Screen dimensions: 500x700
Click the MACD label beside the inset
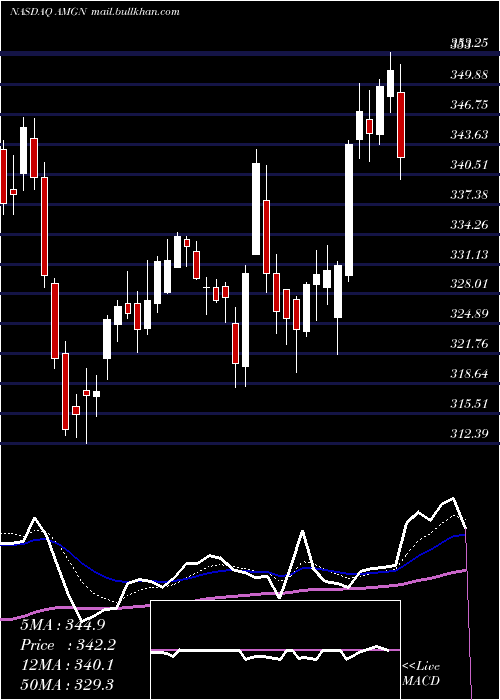click(421, 681)
